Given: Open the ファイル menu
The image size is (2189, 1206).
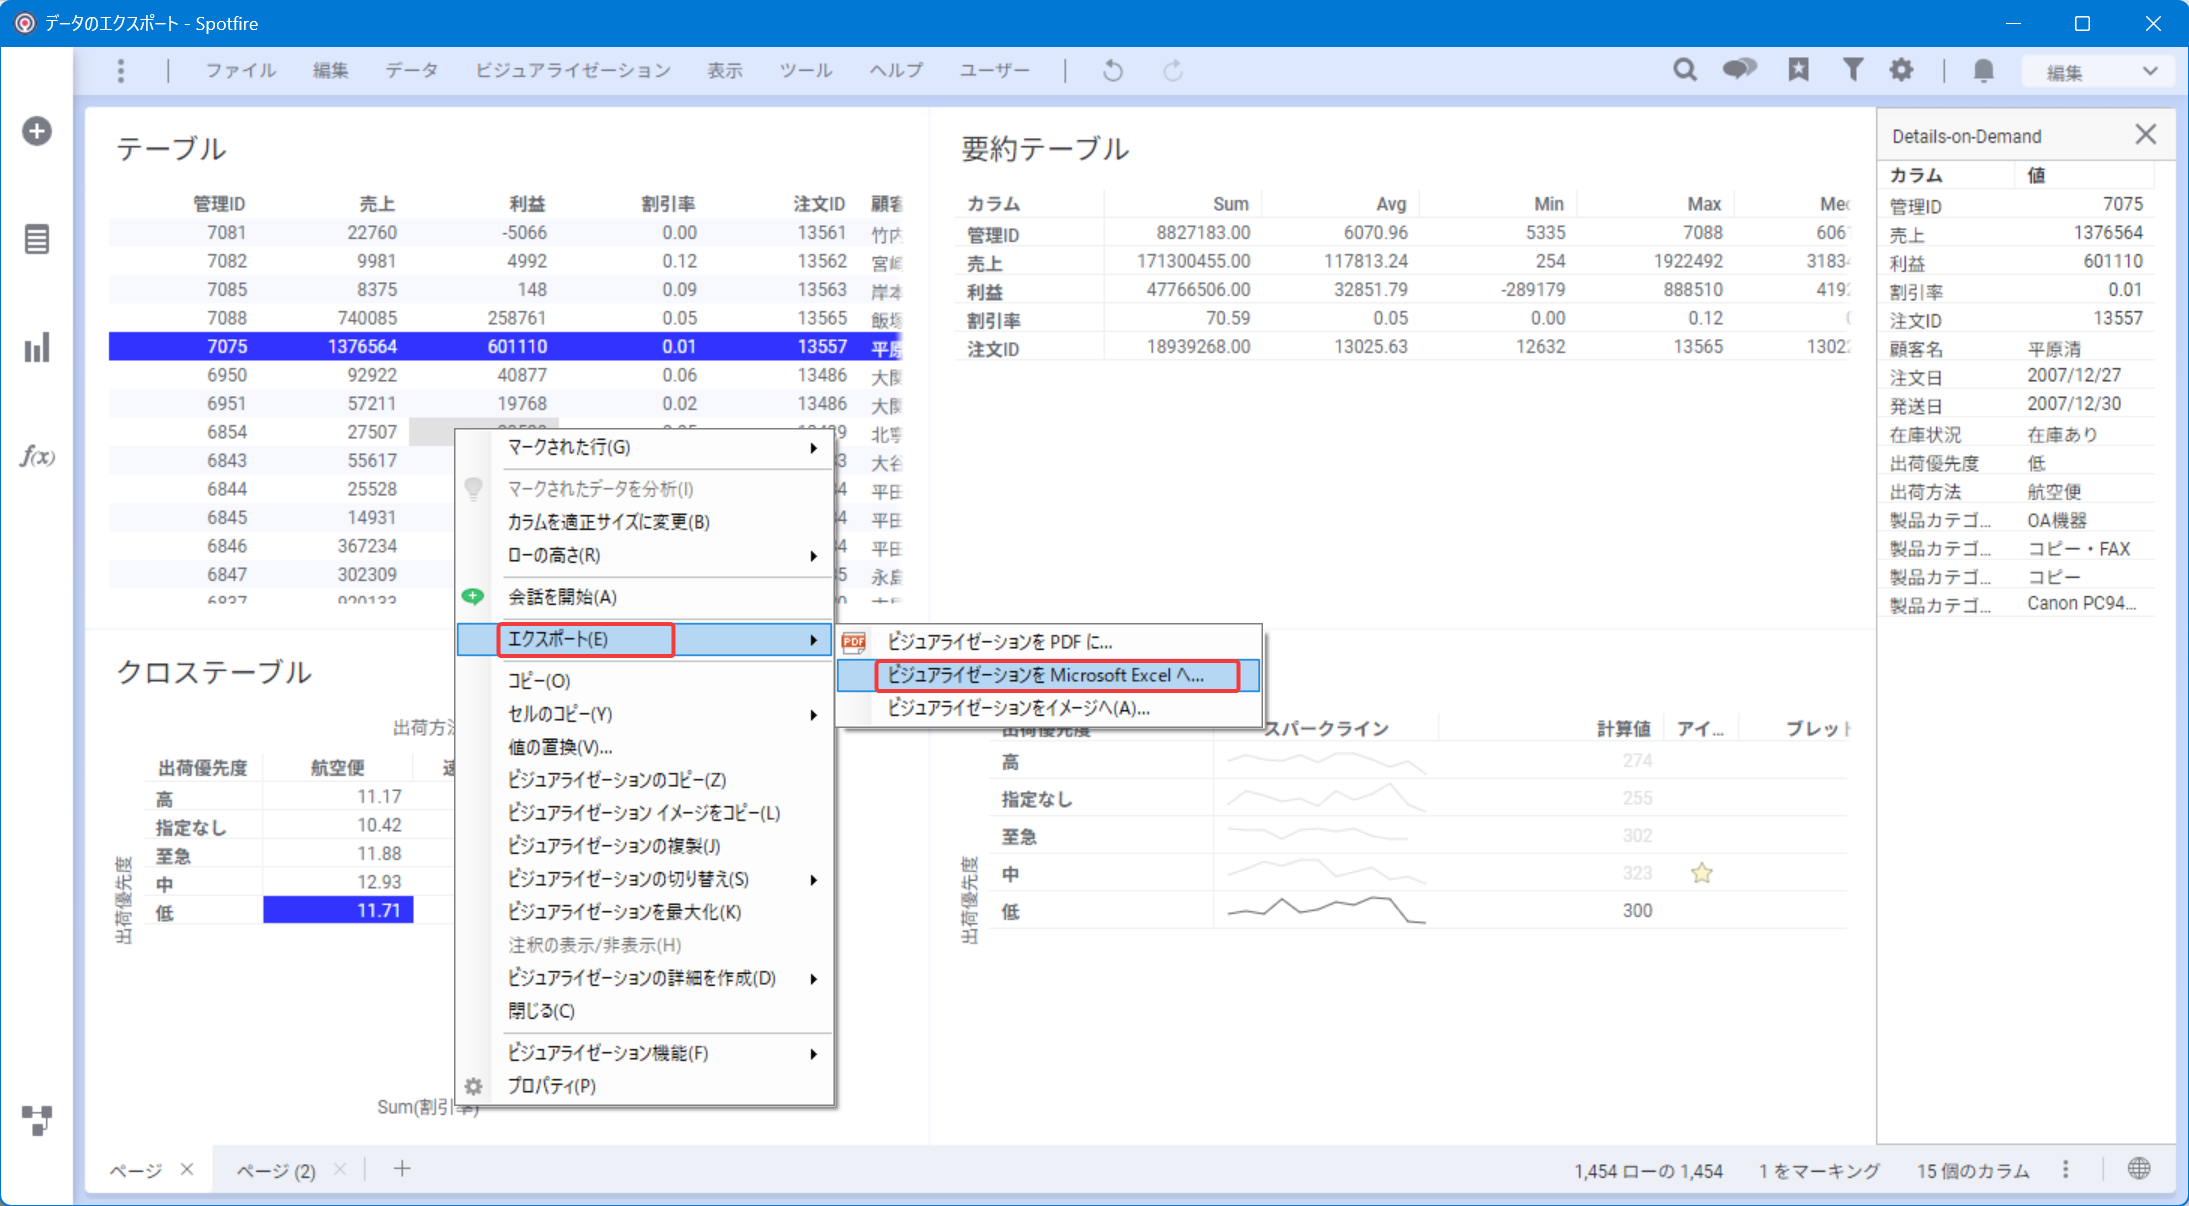Looking at the screenshot, I should [240, 71].
